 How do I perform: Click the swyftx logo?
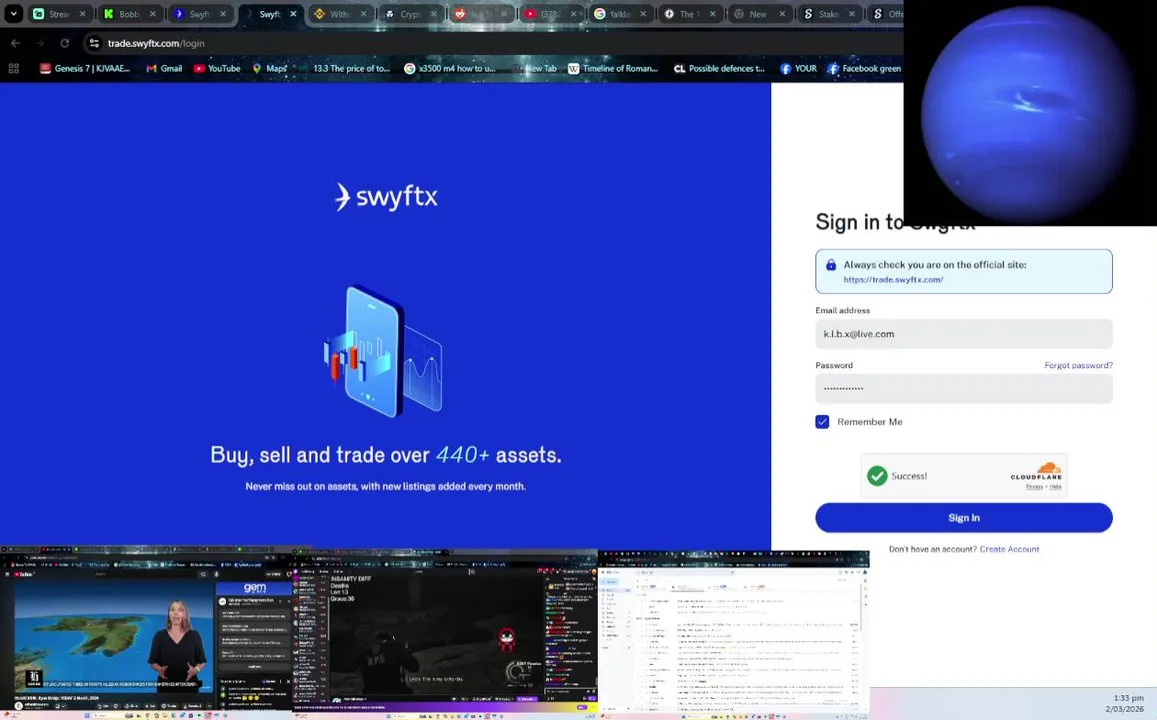[386, 197]
